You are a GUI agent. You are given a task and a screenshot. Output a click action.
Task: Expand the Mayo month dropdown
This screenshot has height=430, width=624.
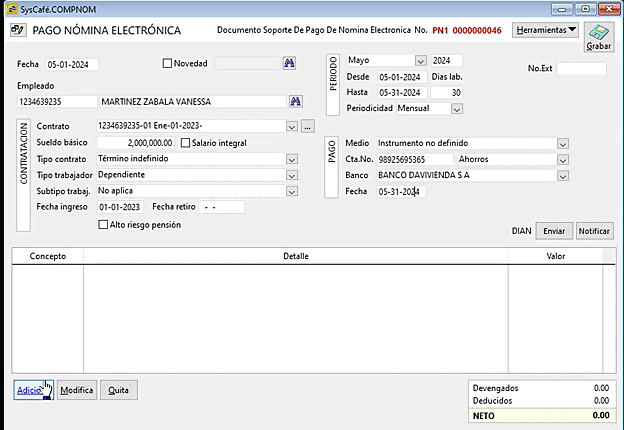pyautogui.click(x=421, y=61)
